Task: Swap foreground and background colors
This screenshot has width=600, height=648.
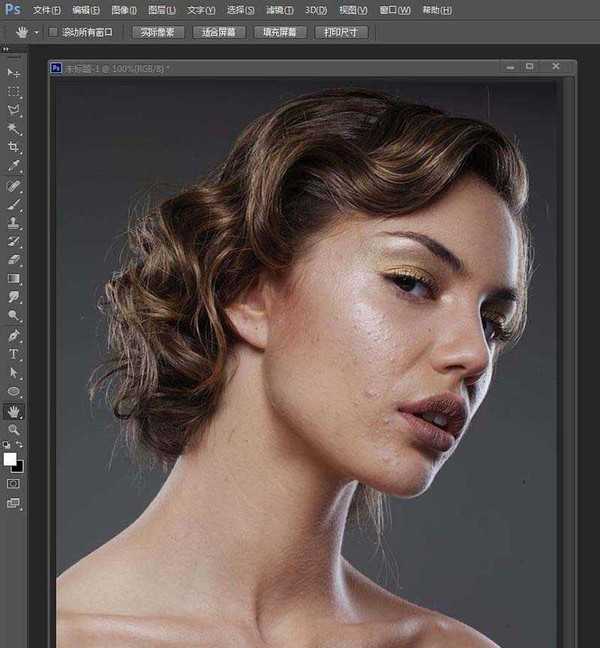Action: [19, 445]
